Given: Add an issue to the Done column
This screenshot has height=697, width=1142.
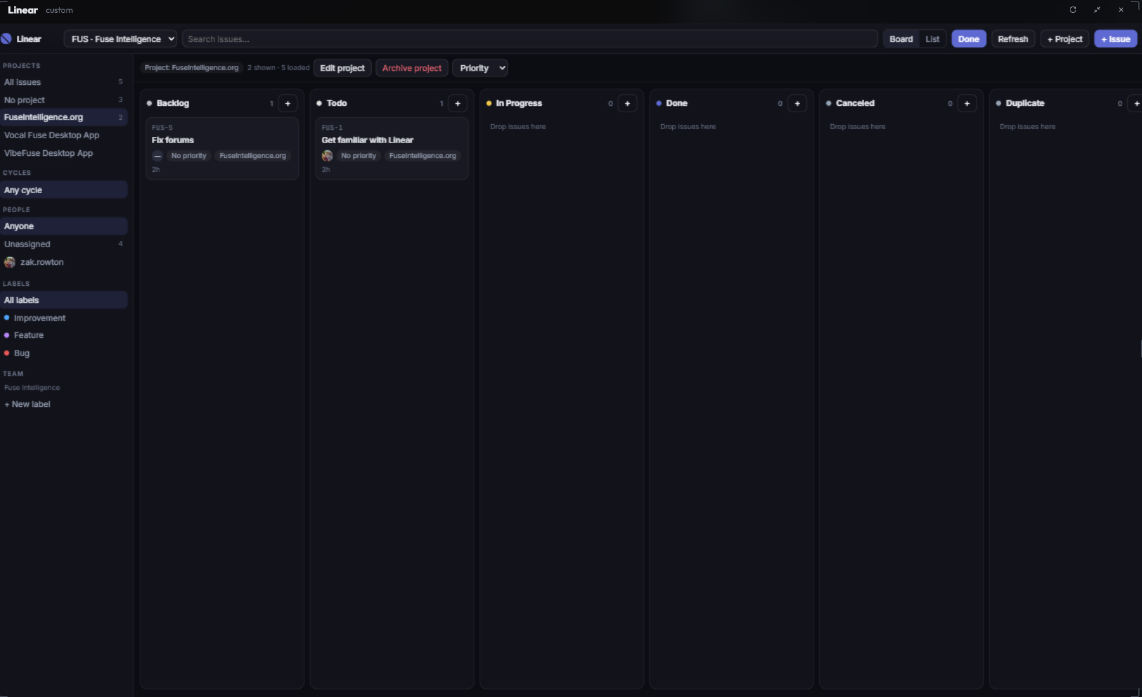Looking at the screenshot, I should 797,103.
